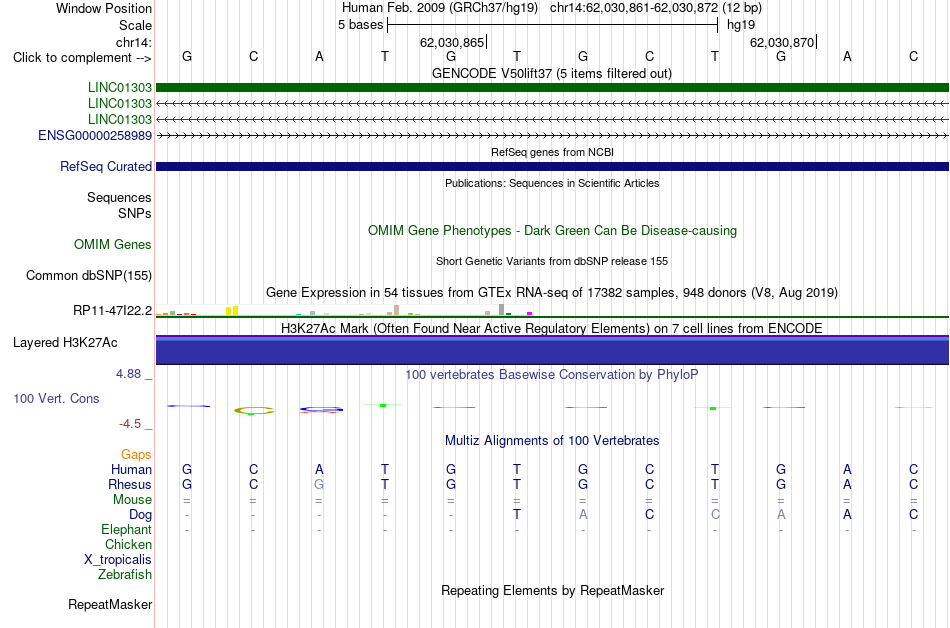Image resolution: width=950 pixels, height=628 pixels.
Task: Open the ENSG00000258989 gene label
Action: click(95, 136)
